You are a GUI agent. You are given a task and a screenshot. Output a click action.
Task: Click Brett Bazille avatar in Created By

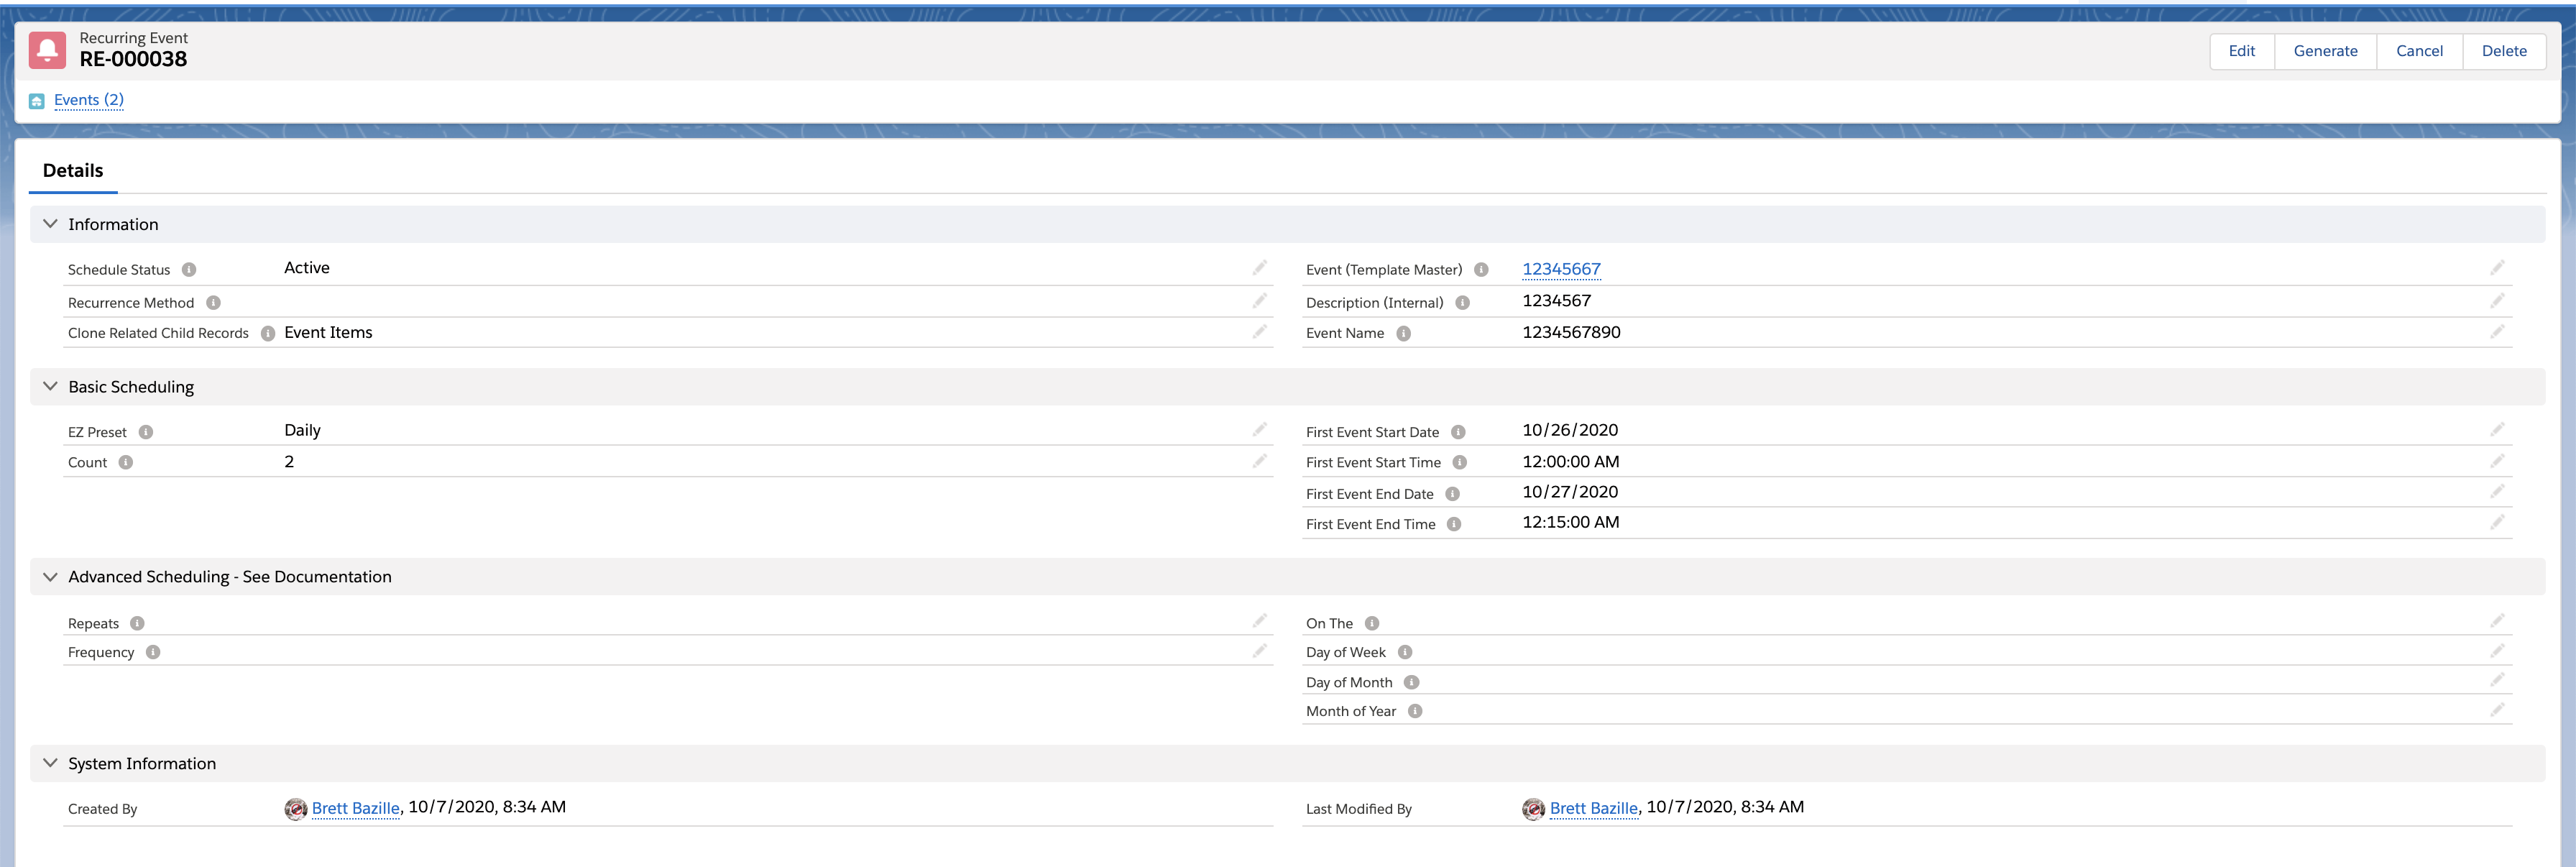(x=295, y=809)
